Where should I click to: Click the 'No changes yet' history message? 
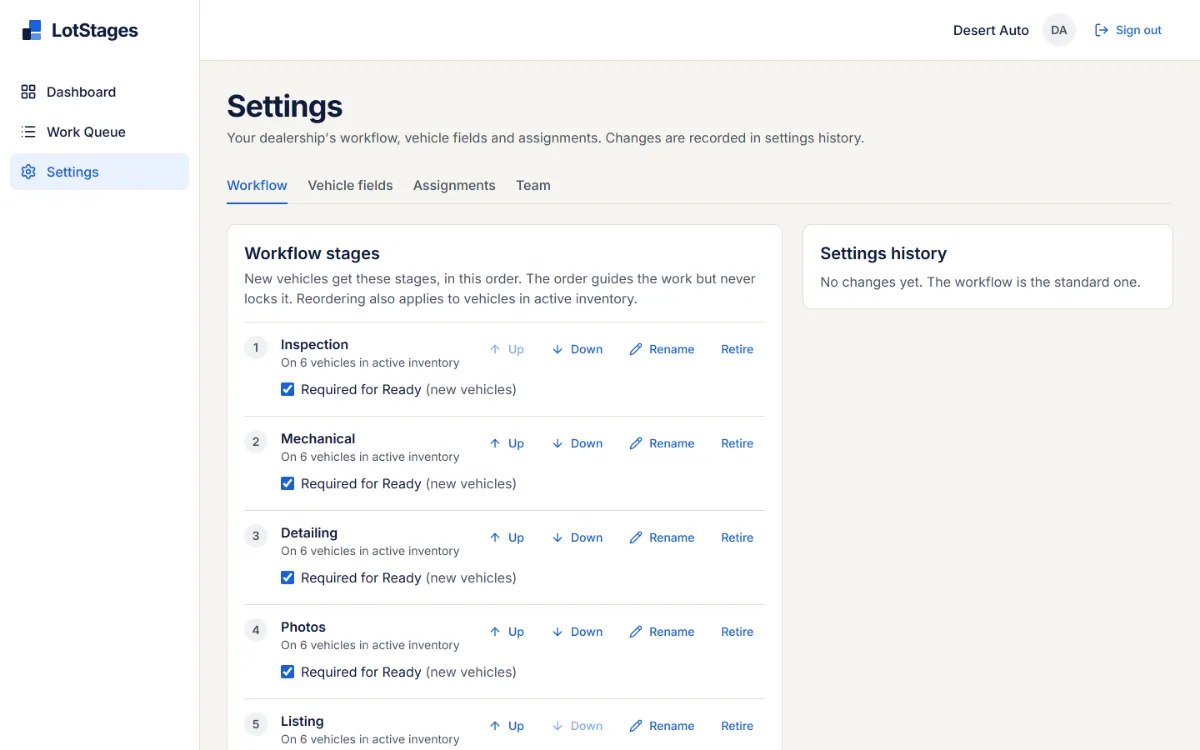point(980,282)
